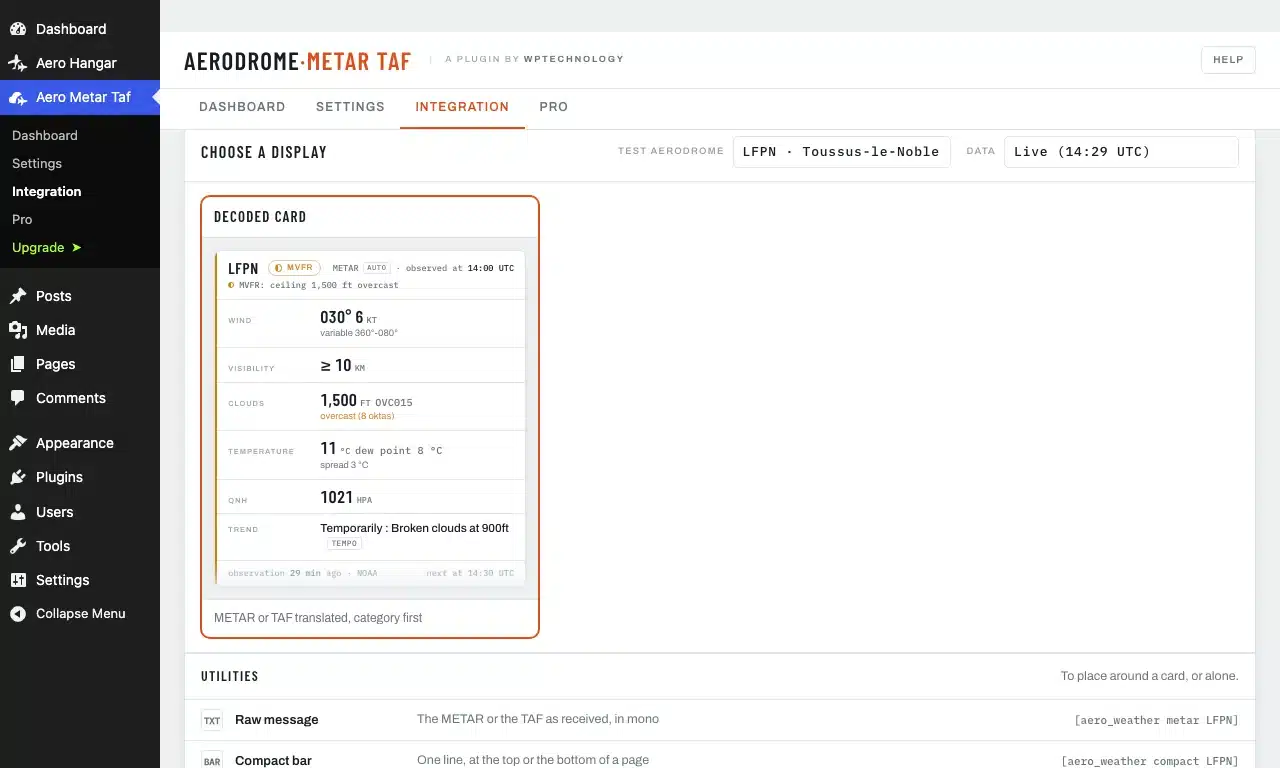The image size is (1280, 768).
Task: Switch to the SETTINGS tab
Action: click(x=350, y=107)
